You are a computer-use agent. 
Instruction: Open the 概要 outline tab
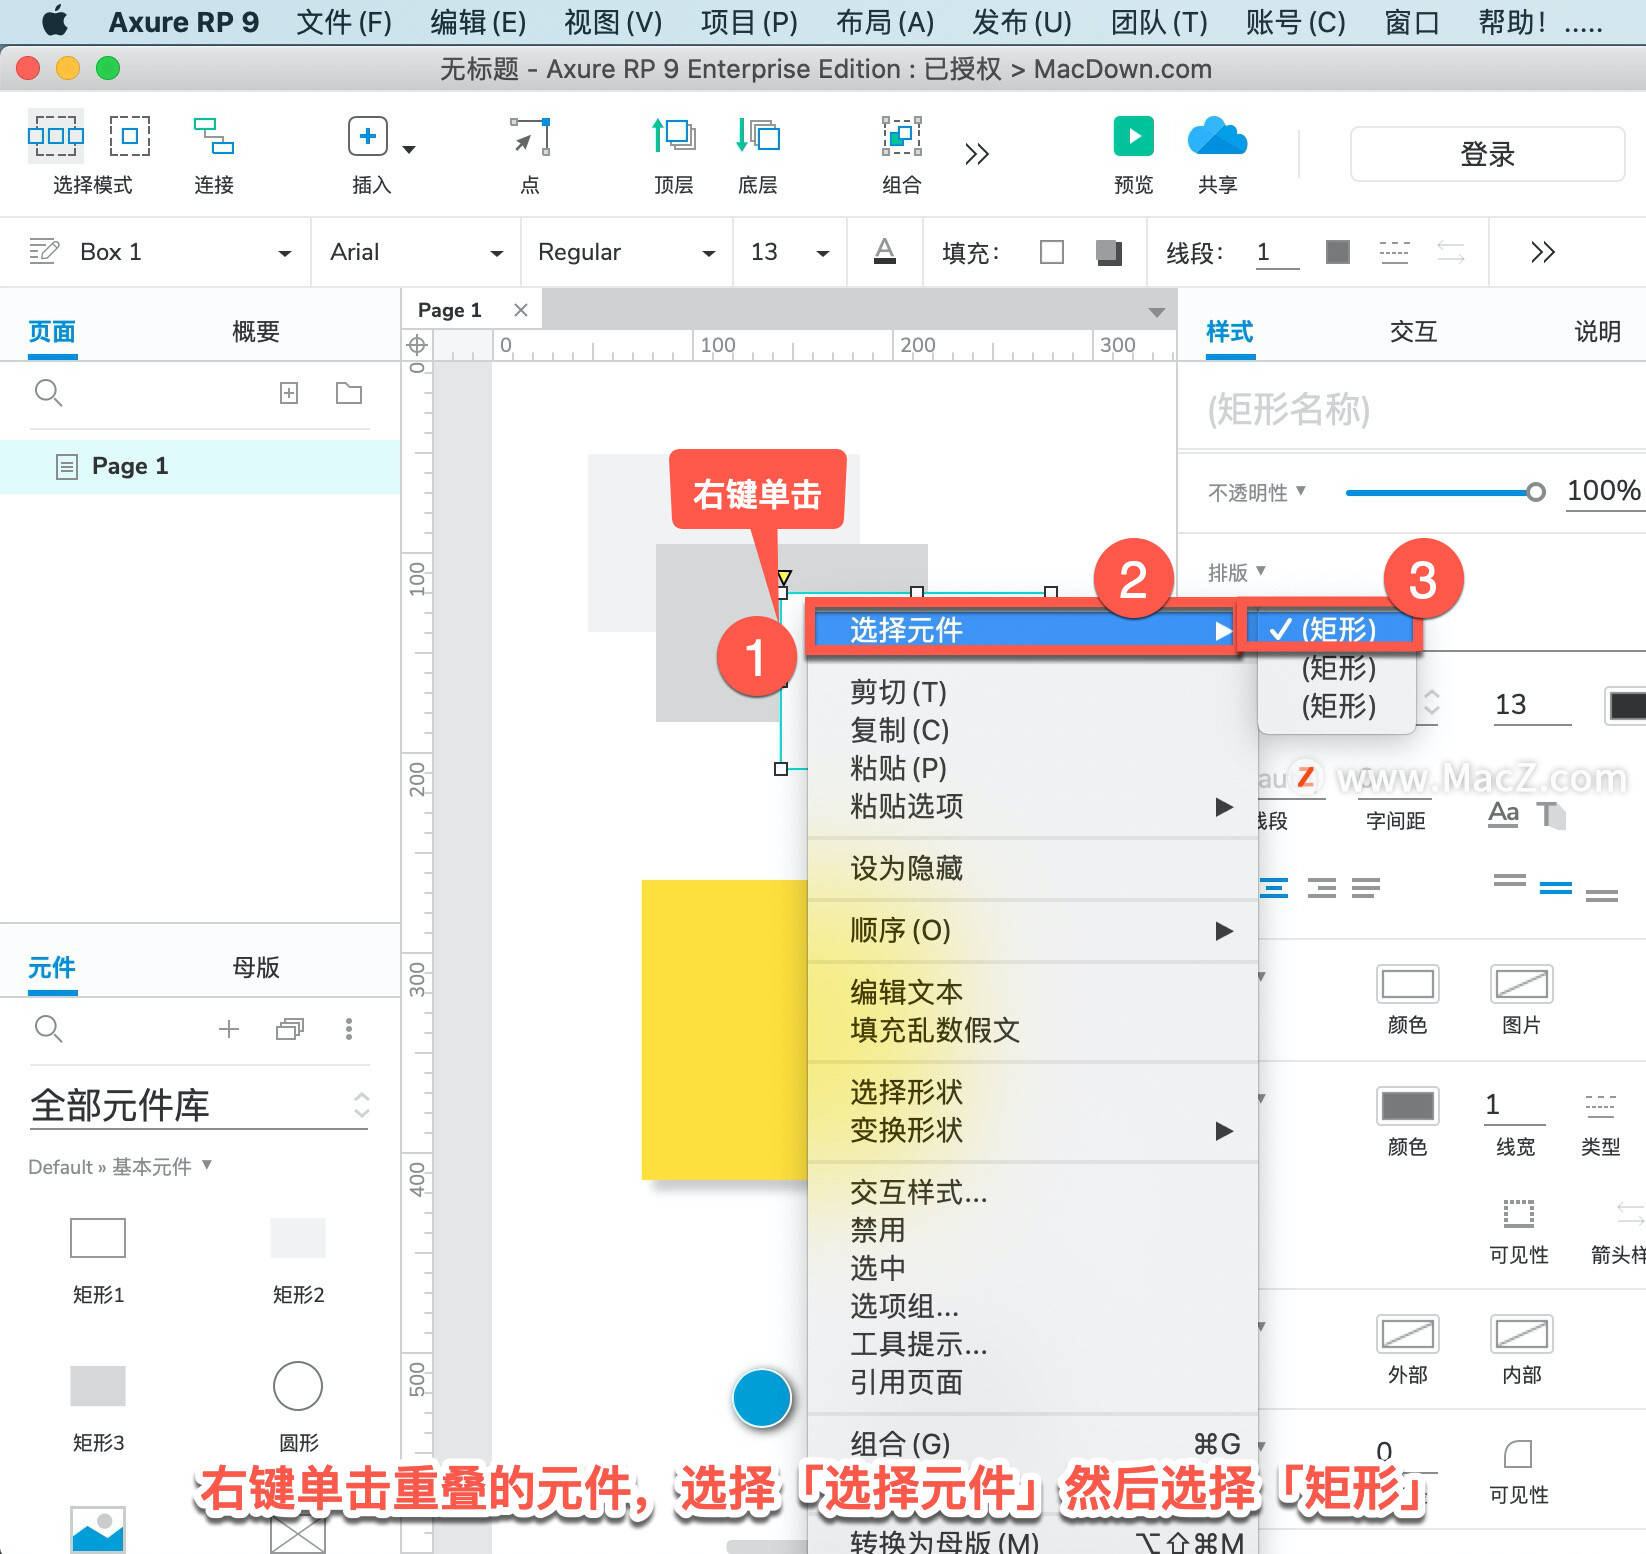[x=256, y=332]
